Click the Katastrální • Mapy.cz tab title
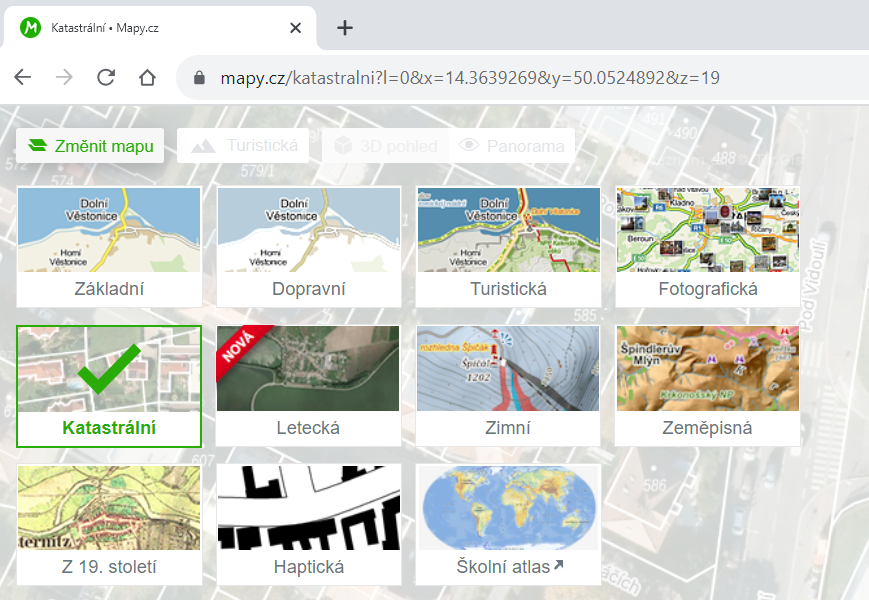The image size is (869, 600). point(105,28)
